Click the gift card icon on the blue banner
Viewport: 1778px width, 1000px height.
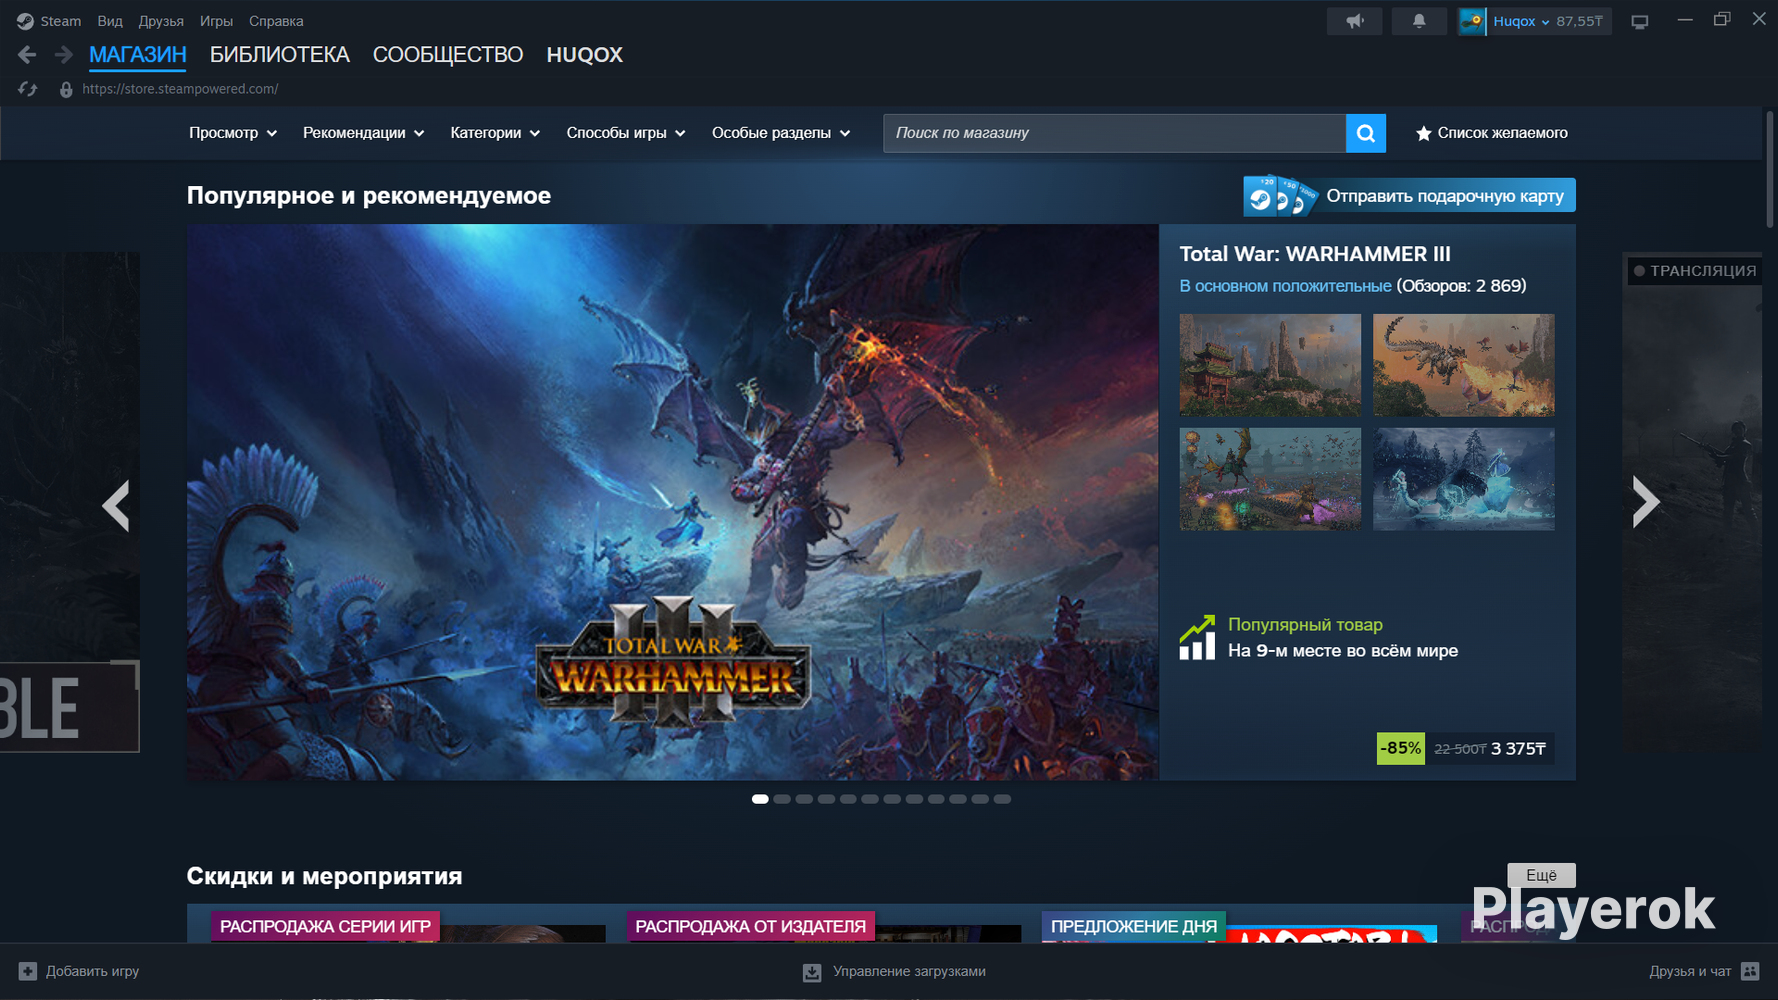point(1280,195)
